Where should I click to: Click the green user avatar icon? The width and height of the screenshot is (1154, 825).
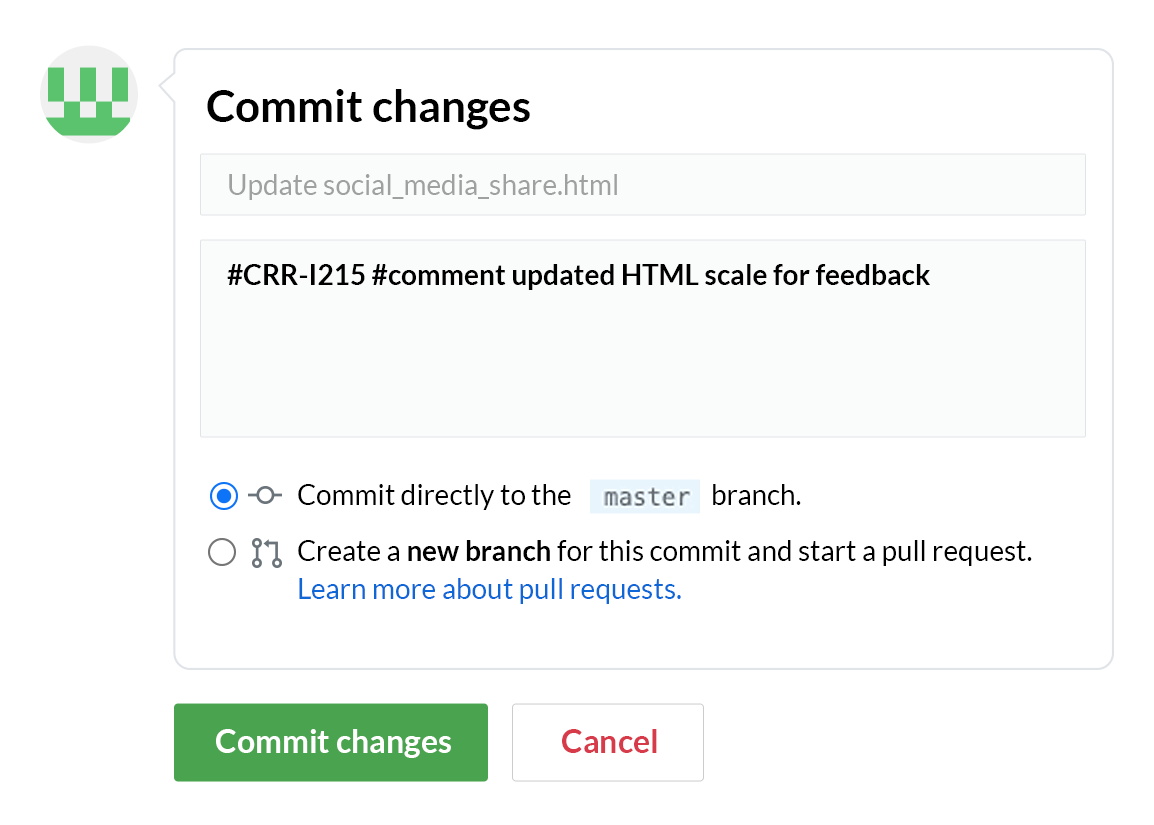click(x=89, y=95)
